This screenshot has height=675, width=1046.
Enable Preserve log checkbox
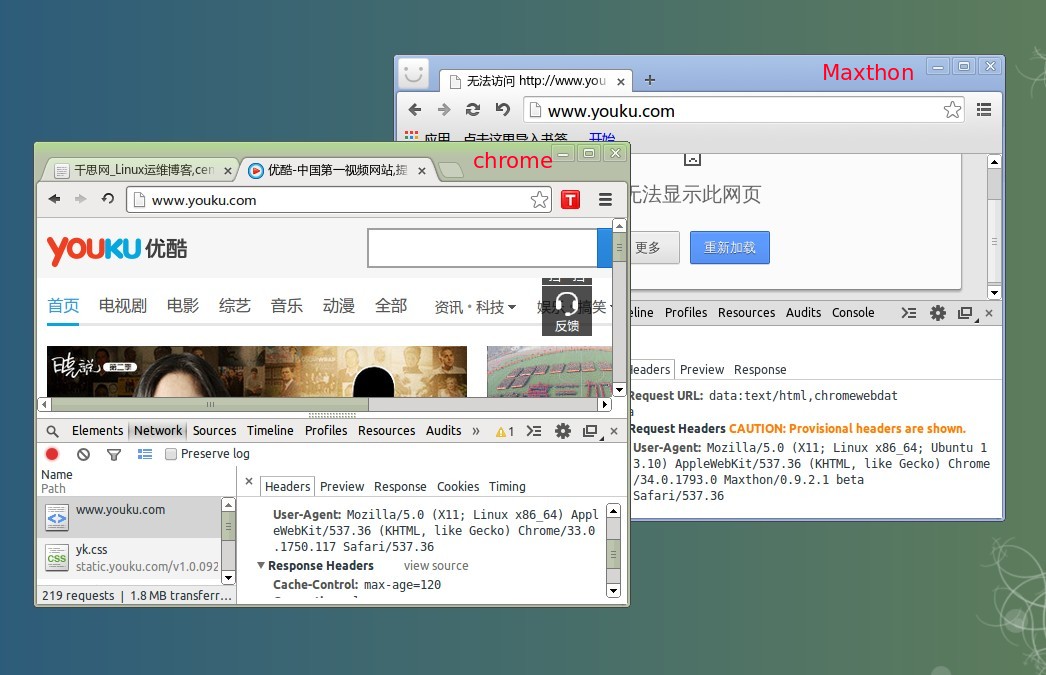(x=171, y=454)
